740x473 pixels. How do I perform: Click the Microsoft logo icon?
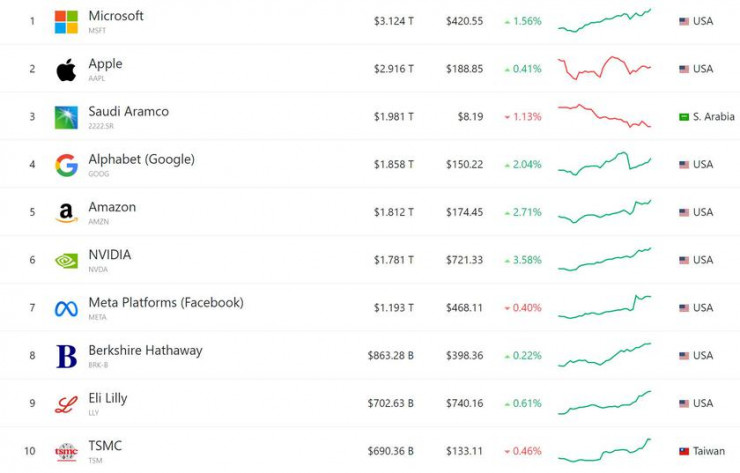pos(66,21)
